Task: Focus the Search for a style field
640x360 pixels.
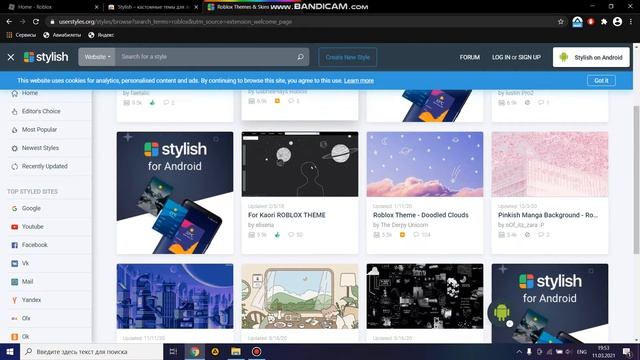Action: click(x=206, y=57)
